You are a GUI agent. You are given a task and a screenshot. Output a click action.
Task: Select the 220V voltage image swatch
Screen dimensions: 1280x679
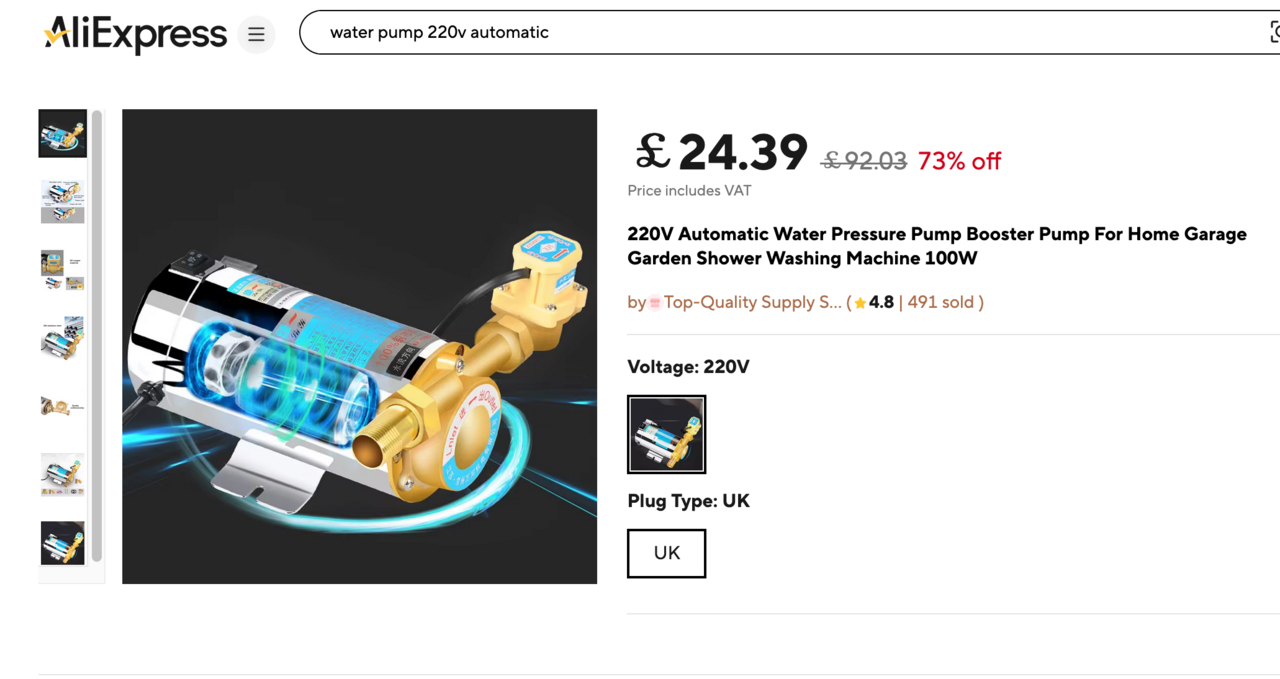(666, 434)
